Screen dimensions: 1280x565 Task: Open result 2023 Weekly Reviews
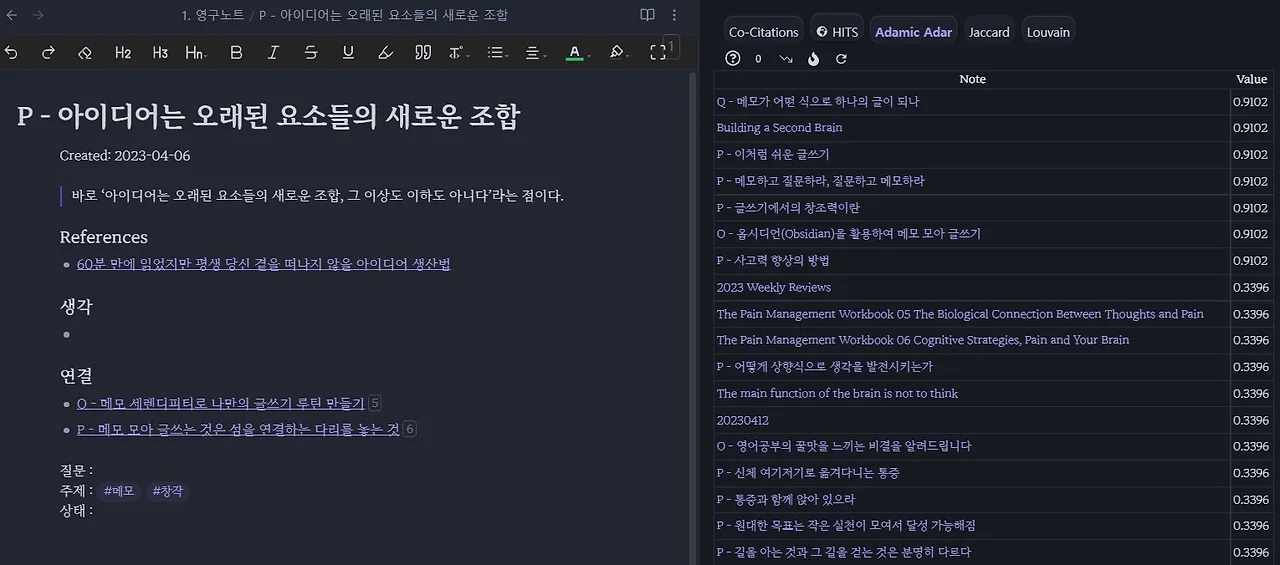pyautogui.click(x=773, y=287)
